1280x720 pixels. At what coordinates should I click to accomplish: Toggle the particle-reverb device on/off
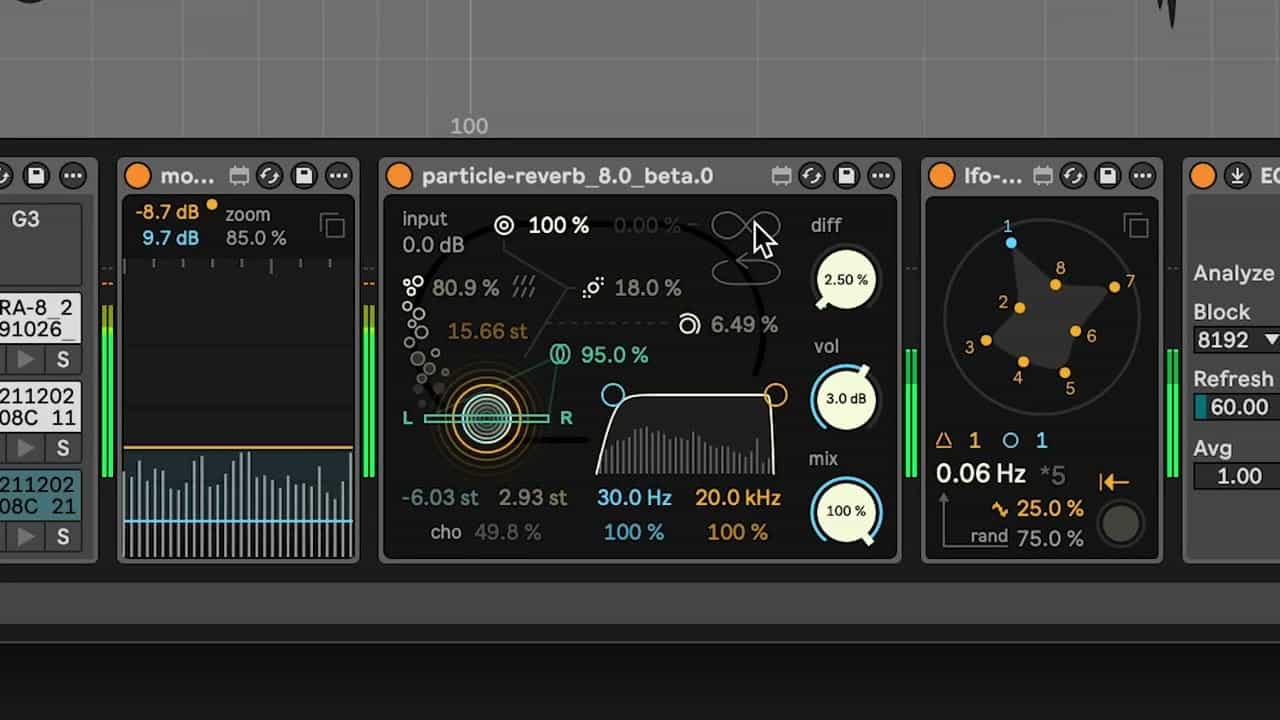pyautogui.click(x=399, y=176)
